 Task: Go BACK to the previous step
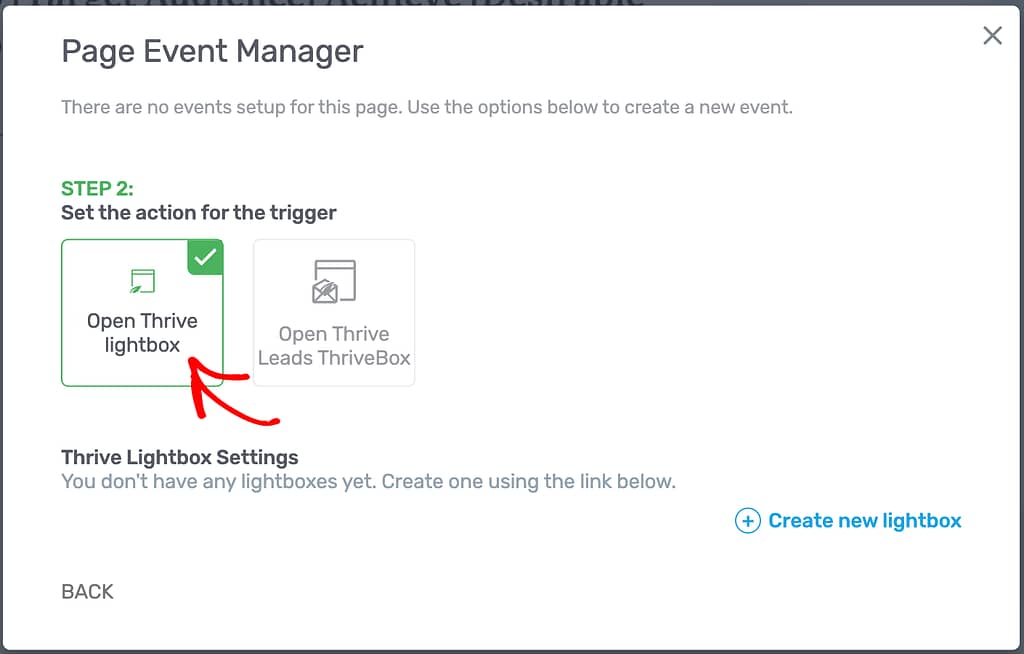(x=88, y=591)
